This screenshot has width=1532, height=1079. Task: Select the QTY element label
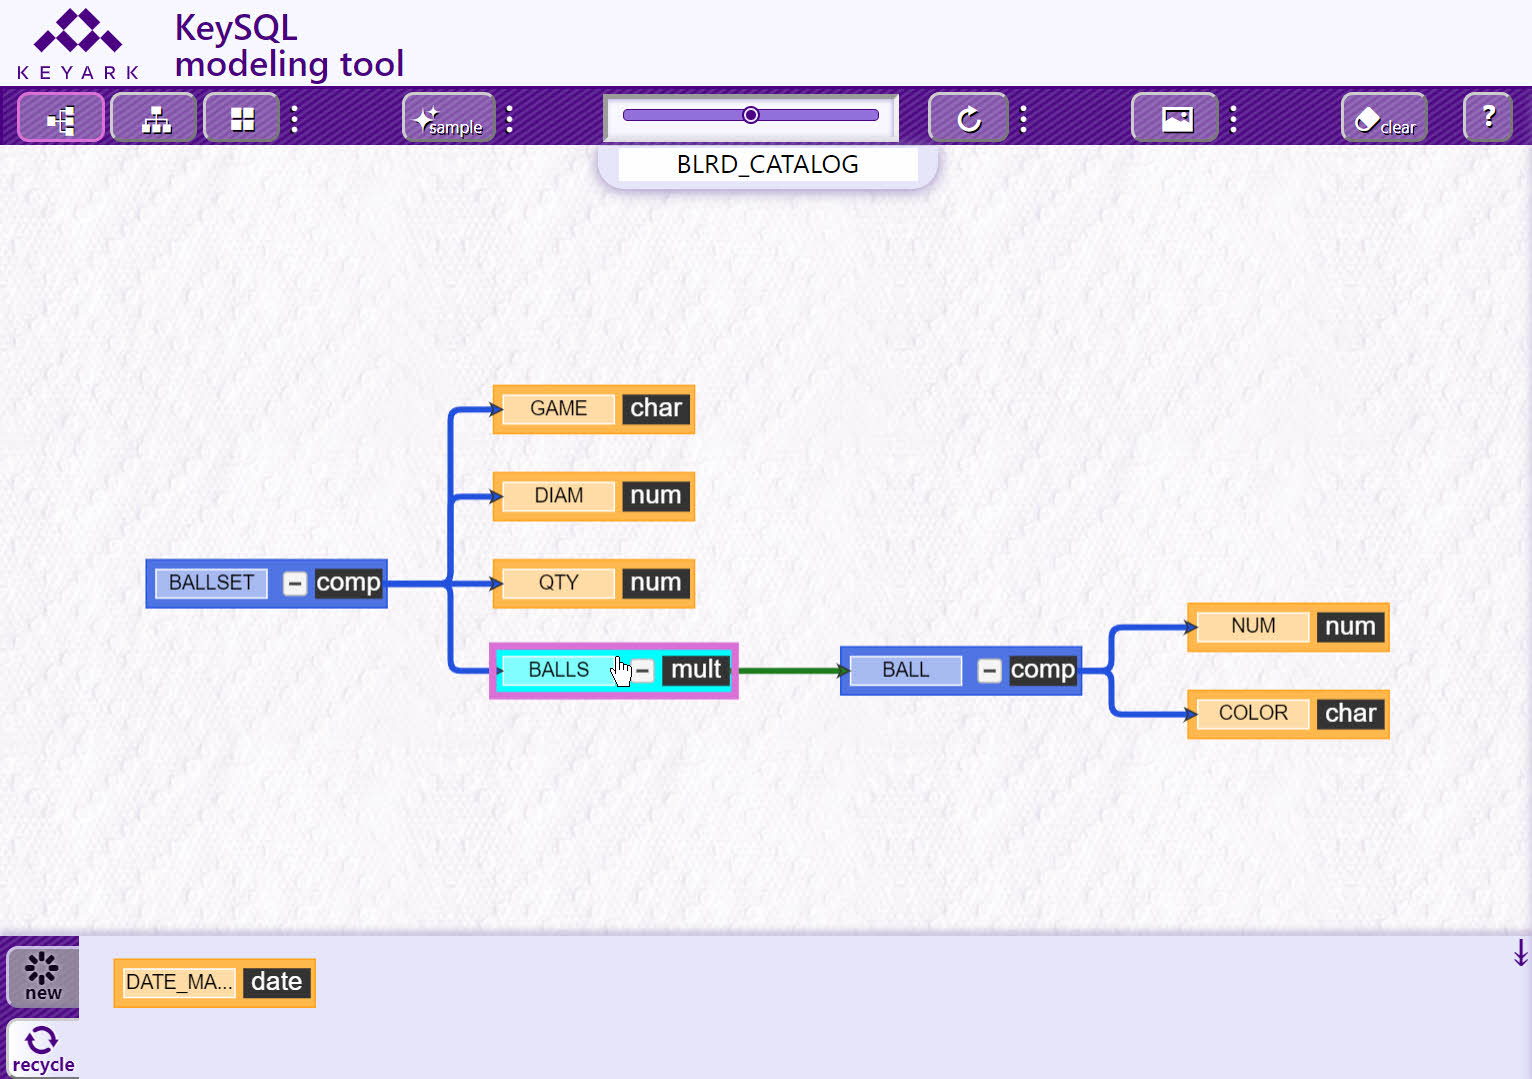[x=558, y=583]
